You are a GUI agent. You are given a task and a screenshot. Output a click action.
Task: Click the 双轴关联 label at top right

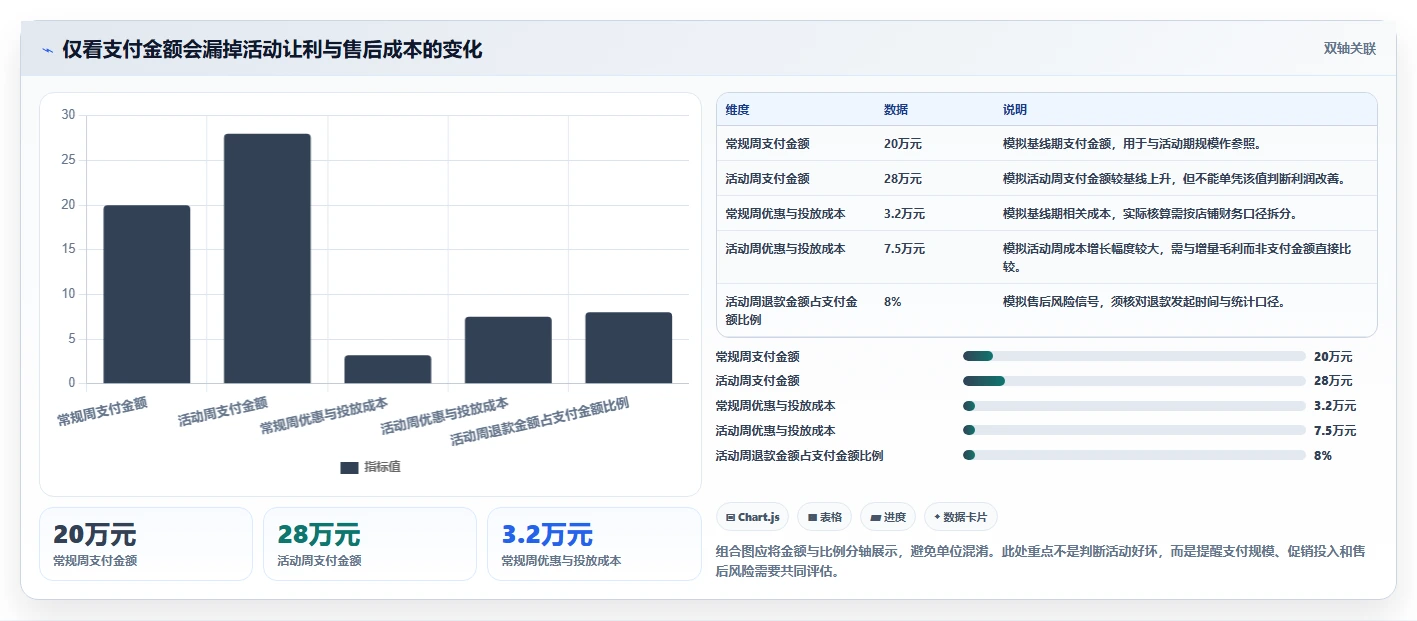click(x=1350, y=49)
